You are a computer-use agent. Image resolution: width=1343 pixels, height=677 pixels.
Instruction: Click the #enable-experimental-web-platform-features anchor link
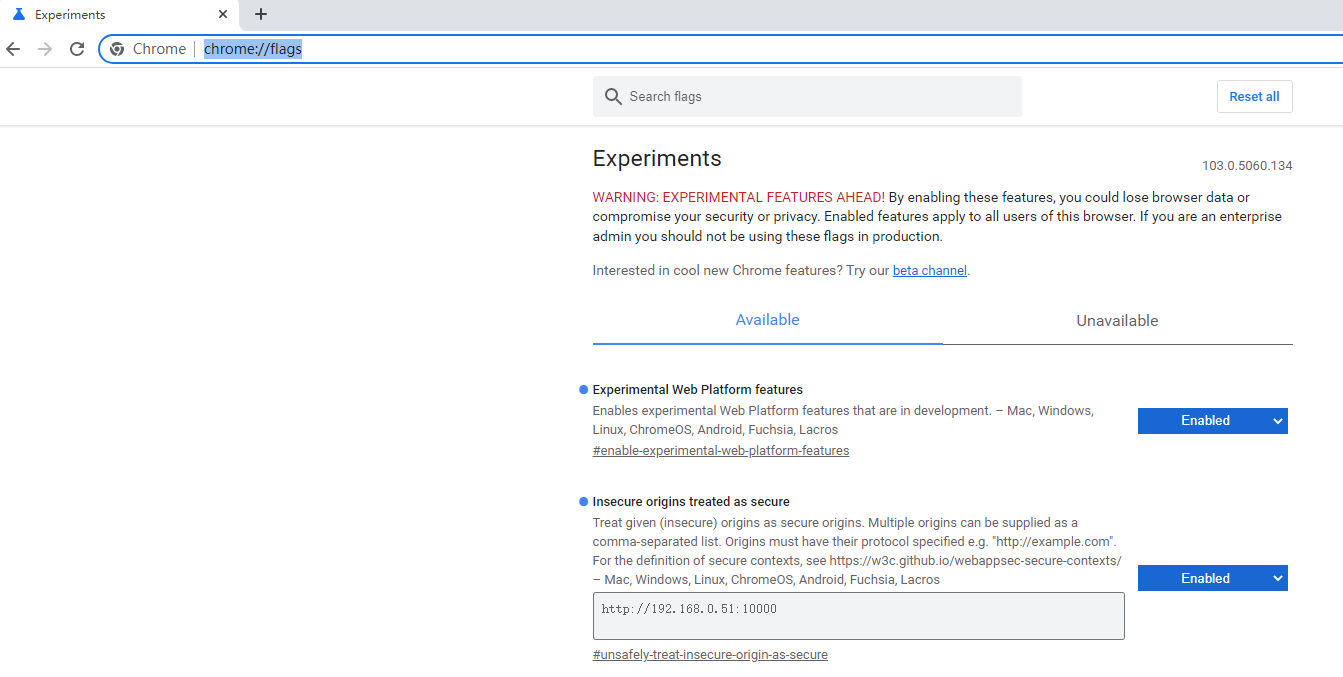pyautogui.click(x=720, y=451)
